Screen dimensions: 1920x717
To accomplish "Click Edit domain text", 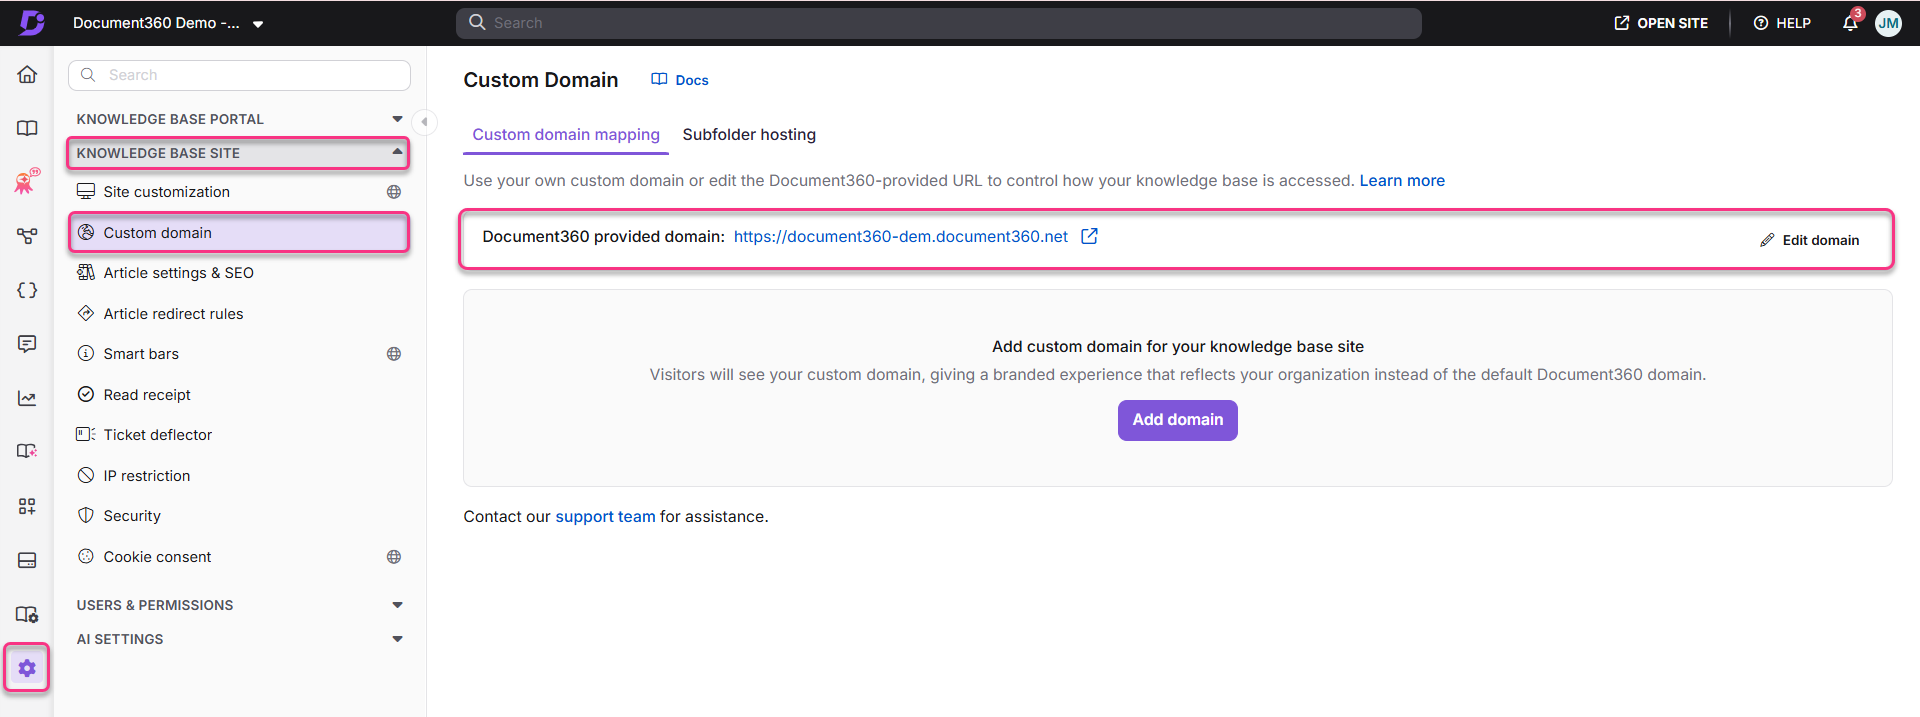I will click(1821, 240).
